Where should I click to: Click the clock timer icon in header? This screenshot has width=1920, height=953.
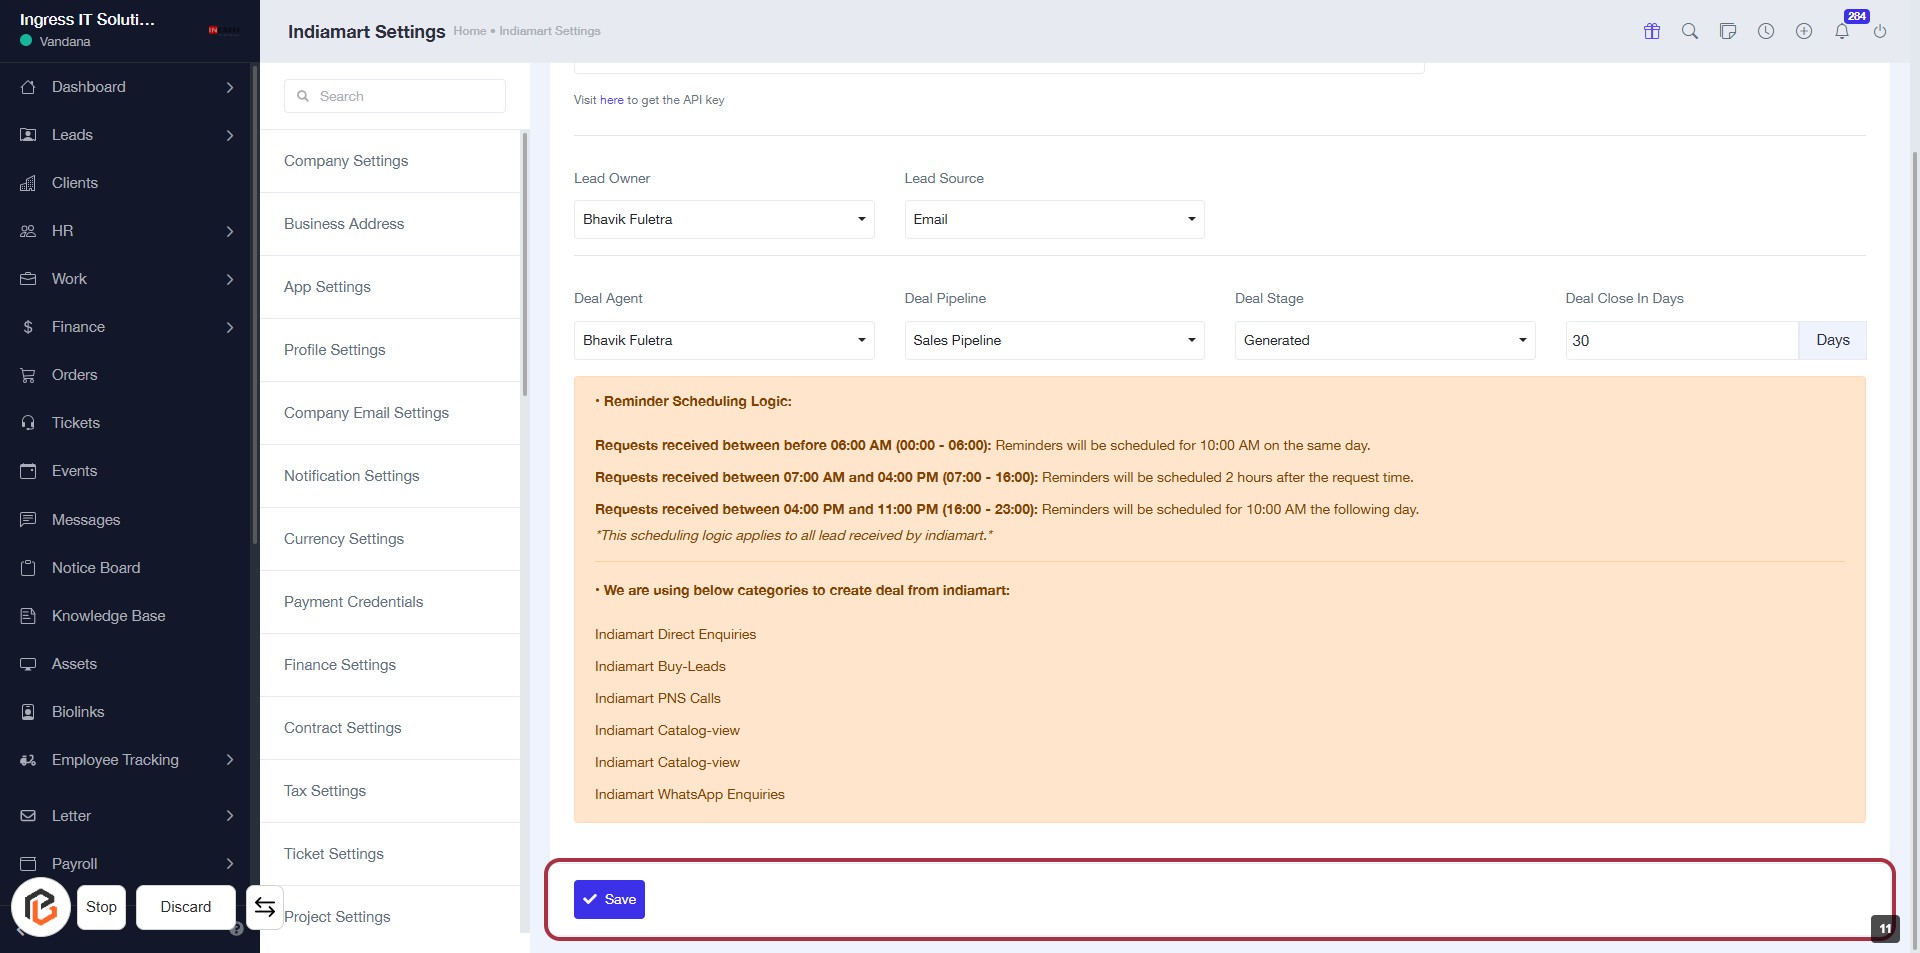point(1766,31)
